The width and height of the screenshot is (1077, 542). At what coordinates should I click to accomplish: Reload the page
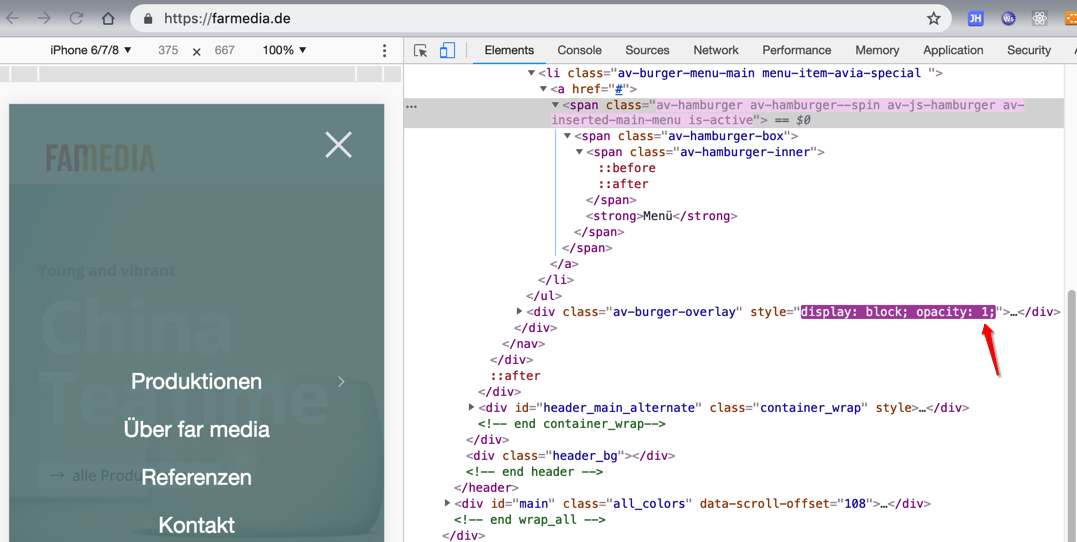click(76, 18)
